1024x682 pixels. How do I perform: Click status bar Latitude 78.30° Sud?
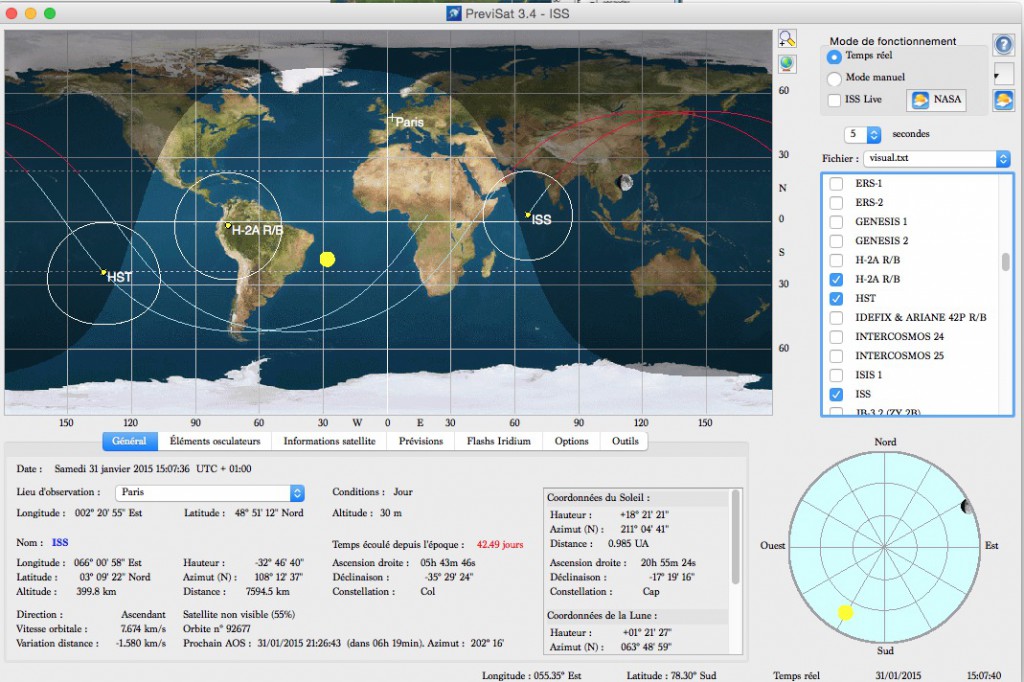tap(671, 675)
